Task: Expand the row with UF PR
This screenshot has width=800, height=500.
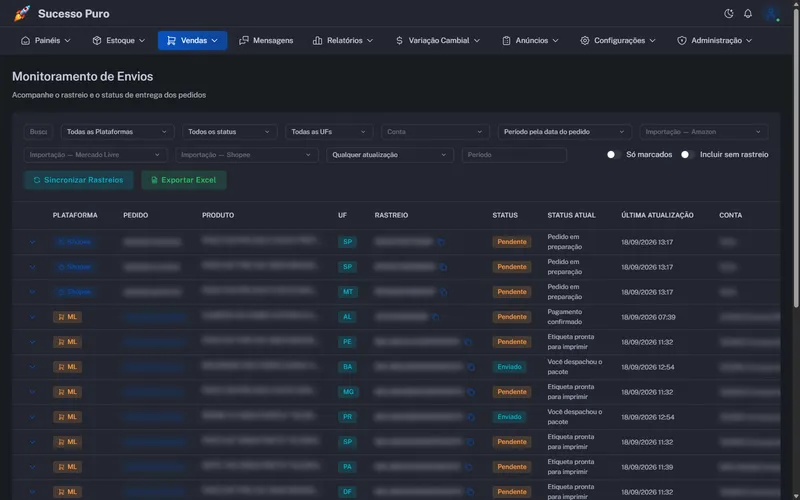Action: coord(32,417)
